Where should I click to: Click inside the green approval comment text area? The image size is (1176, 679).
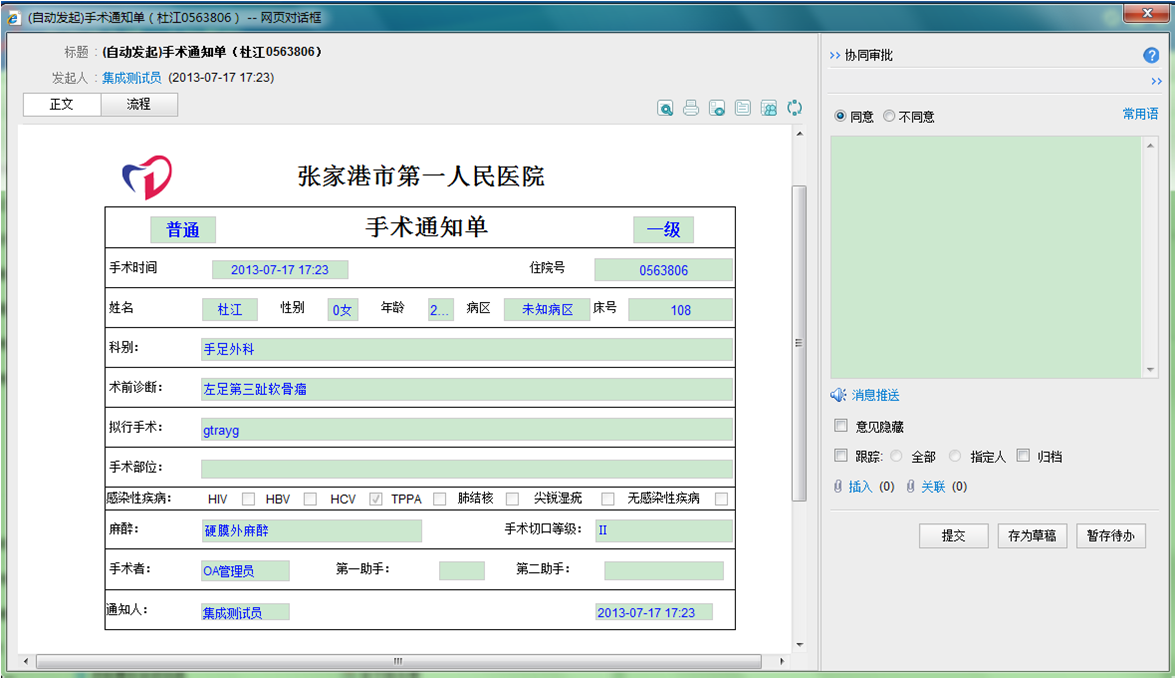(986, 257)
